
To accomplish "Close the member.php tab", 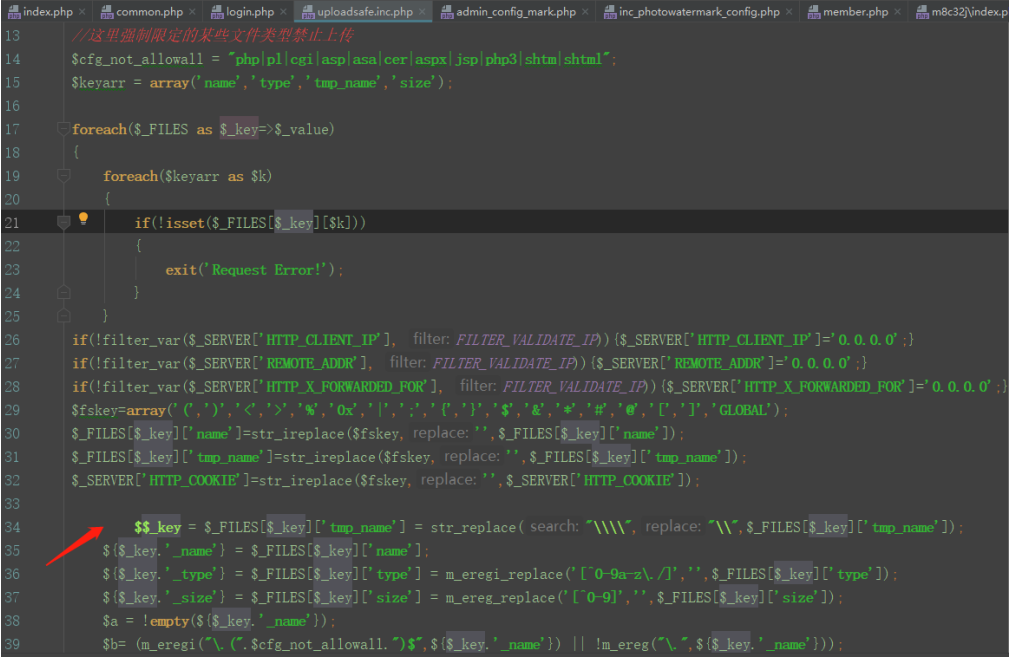I will [x=897, y=12].
